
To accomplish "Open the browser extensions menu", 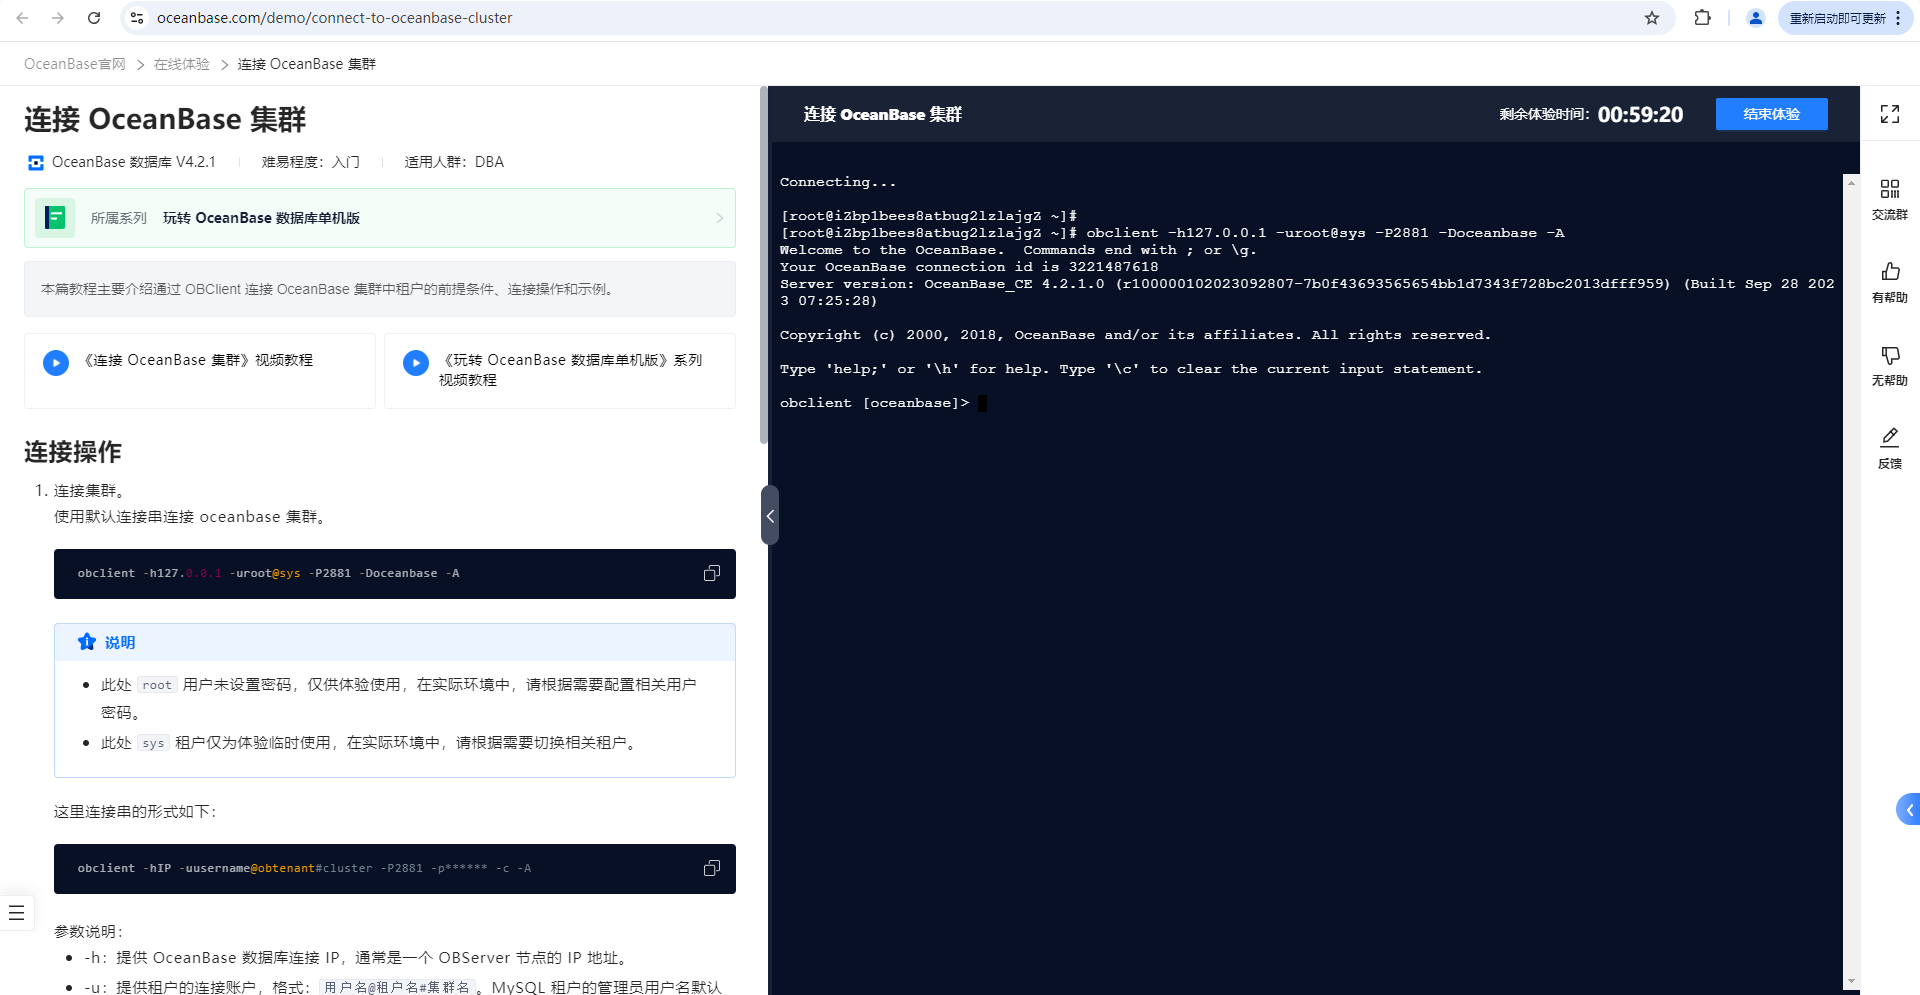I will pyautogui.click(x=1702, y=18).
